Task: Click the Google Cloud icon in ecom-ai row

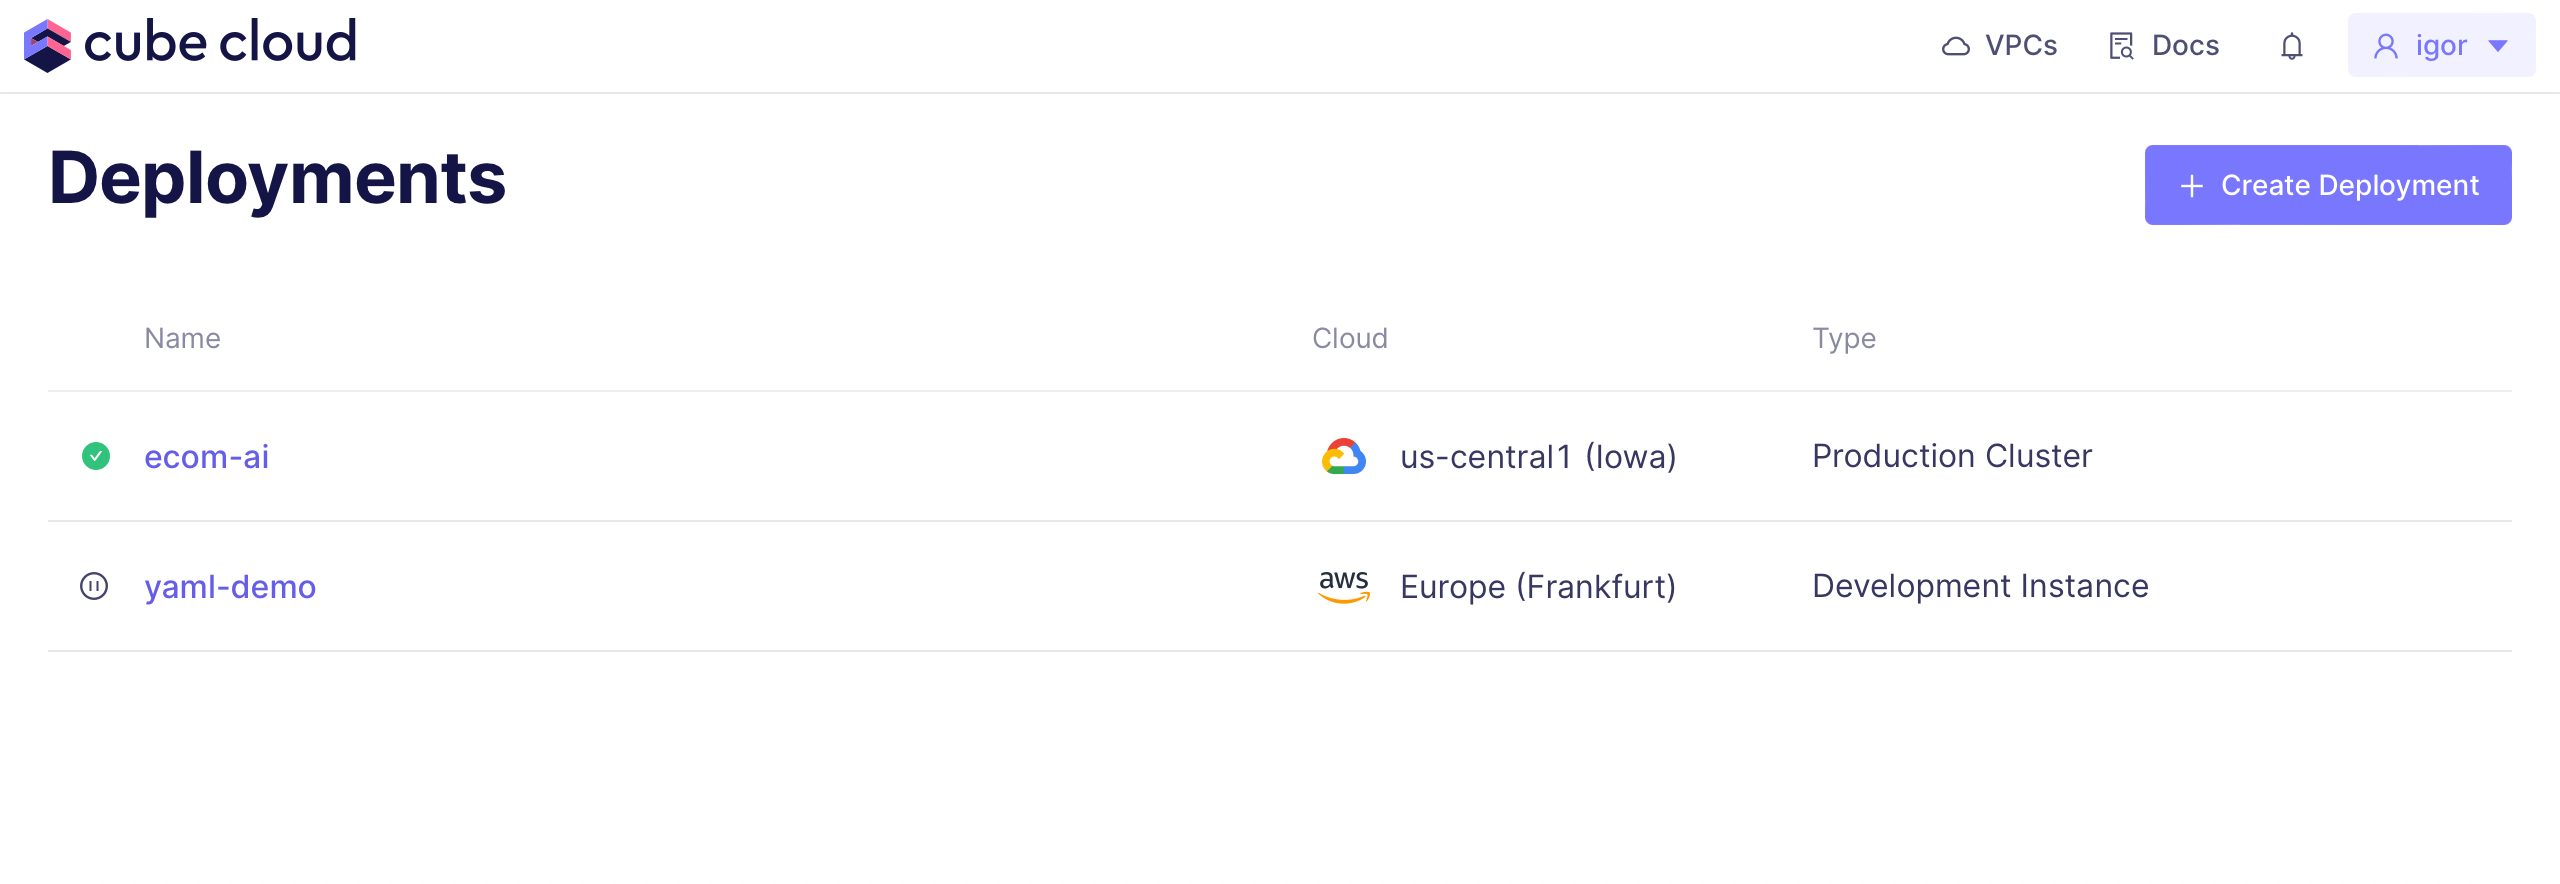Action: (1343, 456)
